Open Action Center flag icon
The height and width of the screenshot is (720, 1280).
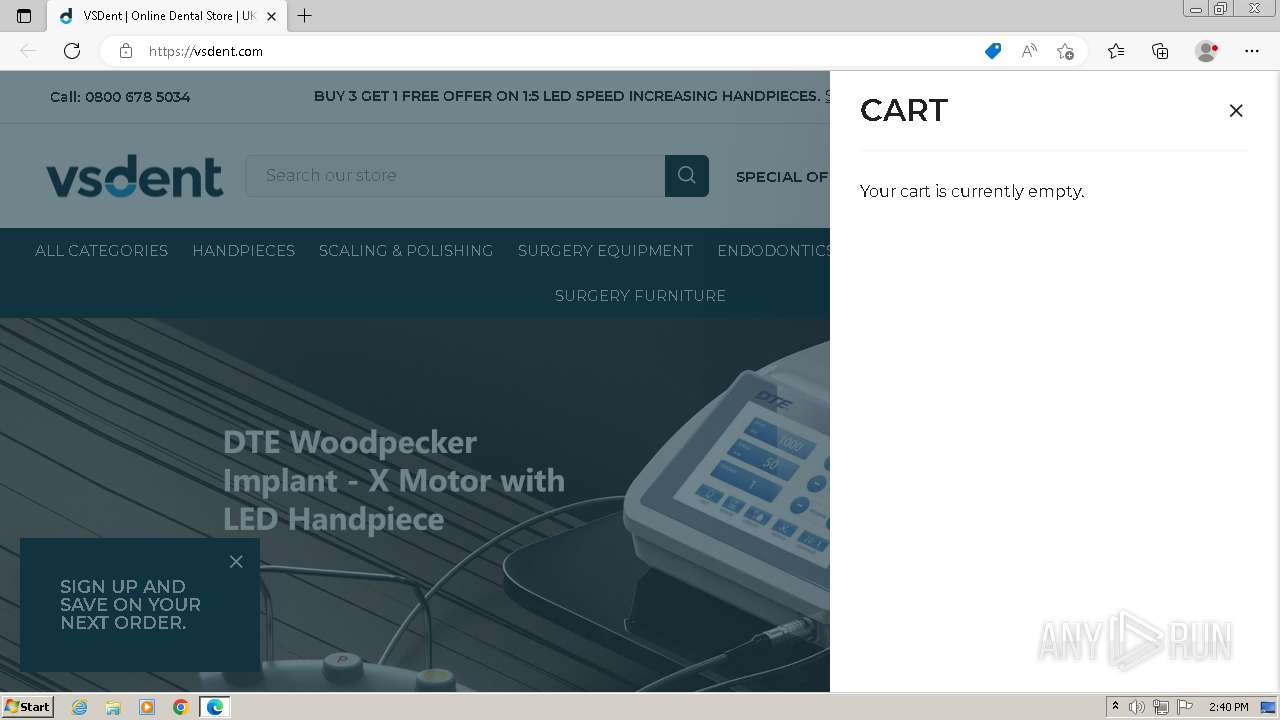[1185, 707]
